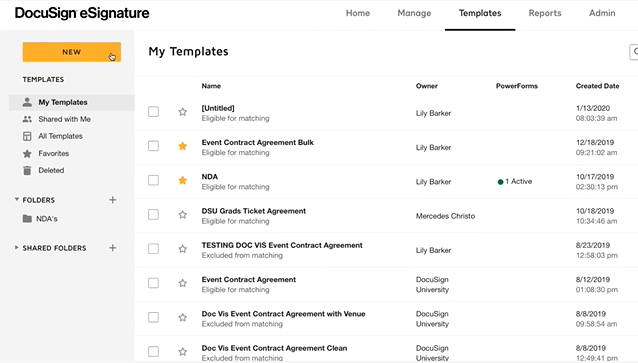Screen dimensions: 638x363
Task: Favorite TESTING DOC VIS Event Contract star
Action: [183, 249]
